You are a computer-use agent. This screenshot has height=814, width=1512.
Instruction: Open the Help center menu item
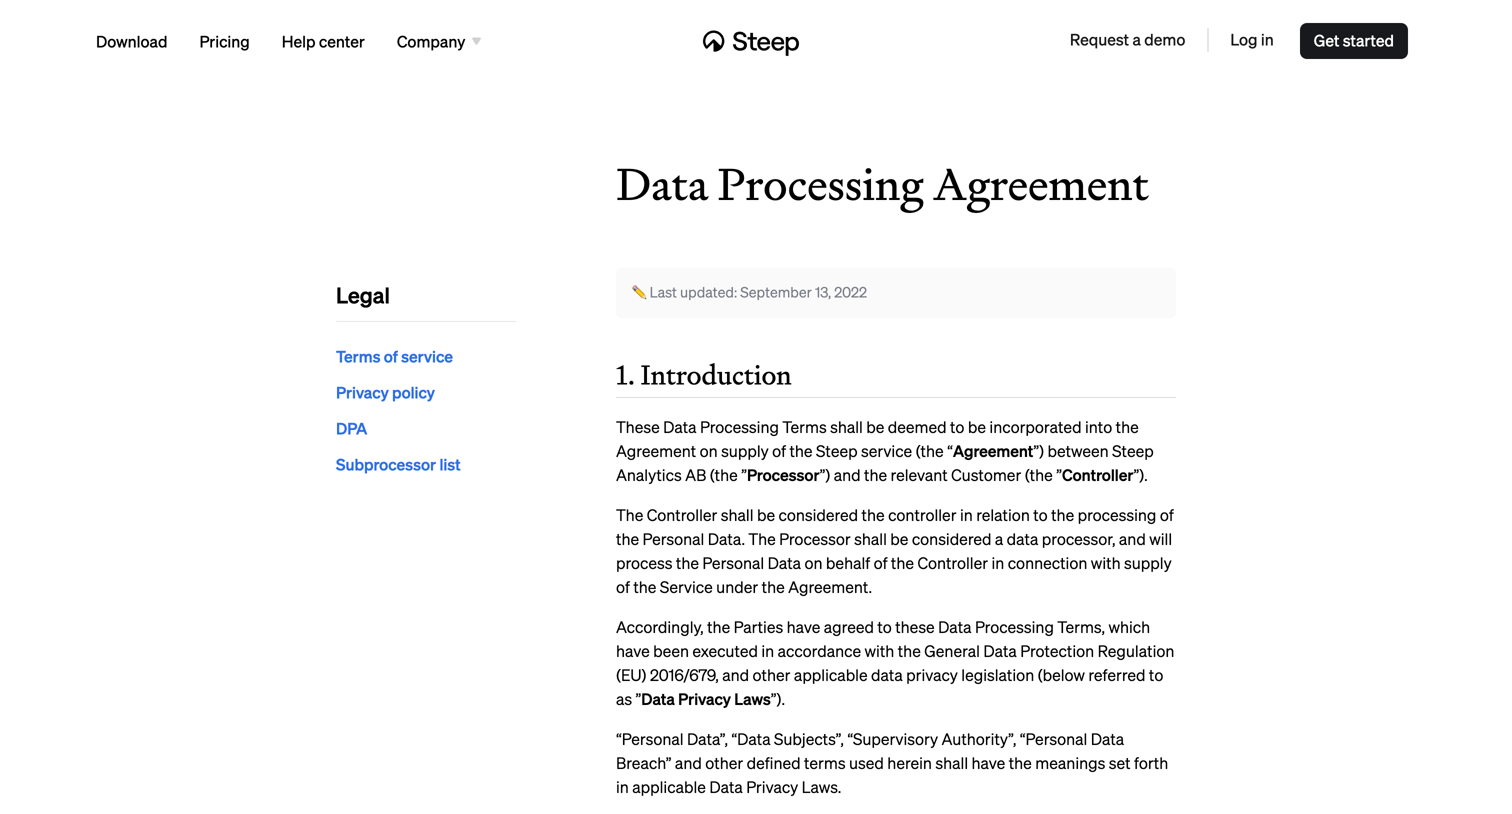[x=323, y=42]
